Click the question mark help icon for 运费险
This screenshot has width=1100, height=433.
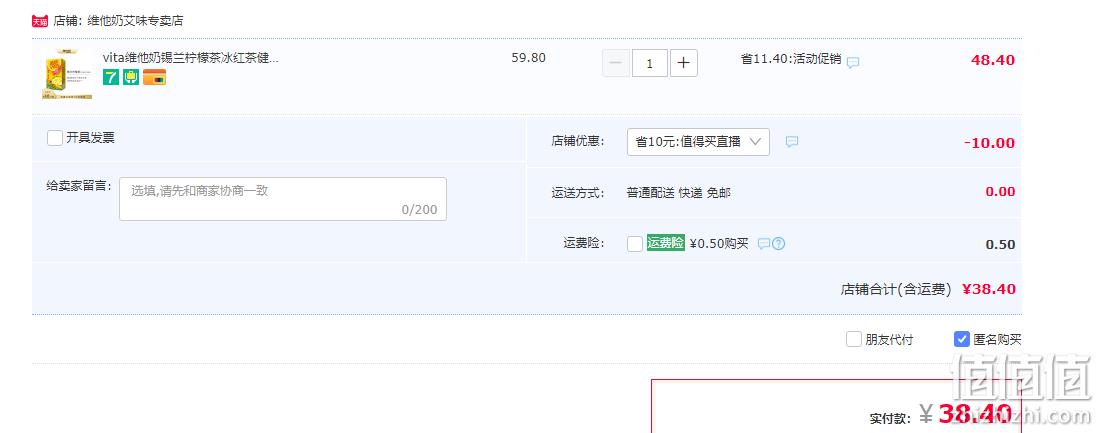pos(779,244)
